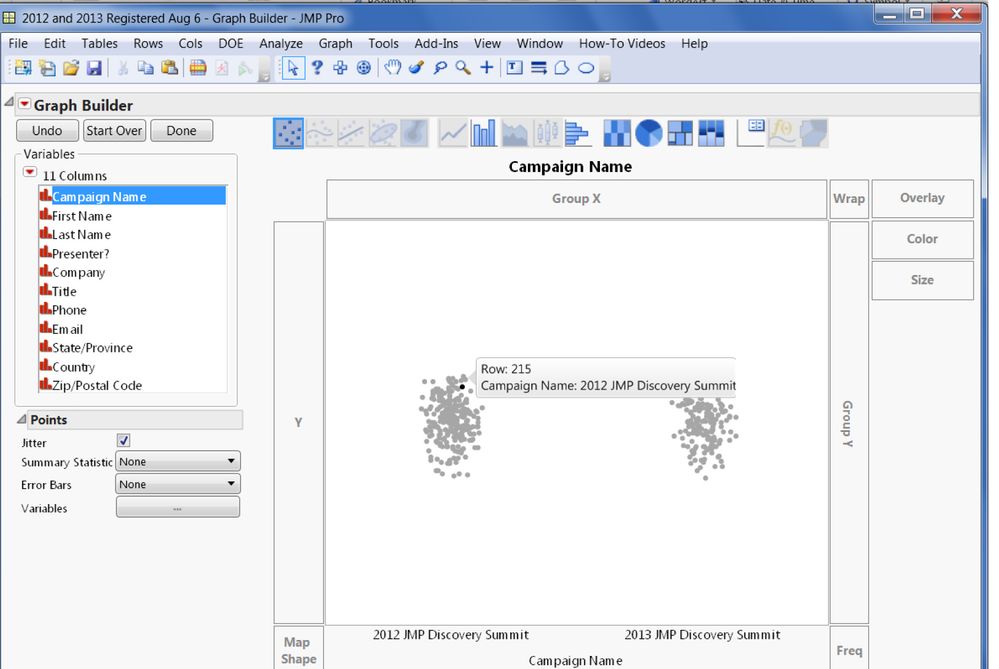
Task: Select the Arrow cursor tool
Action: 292,68
